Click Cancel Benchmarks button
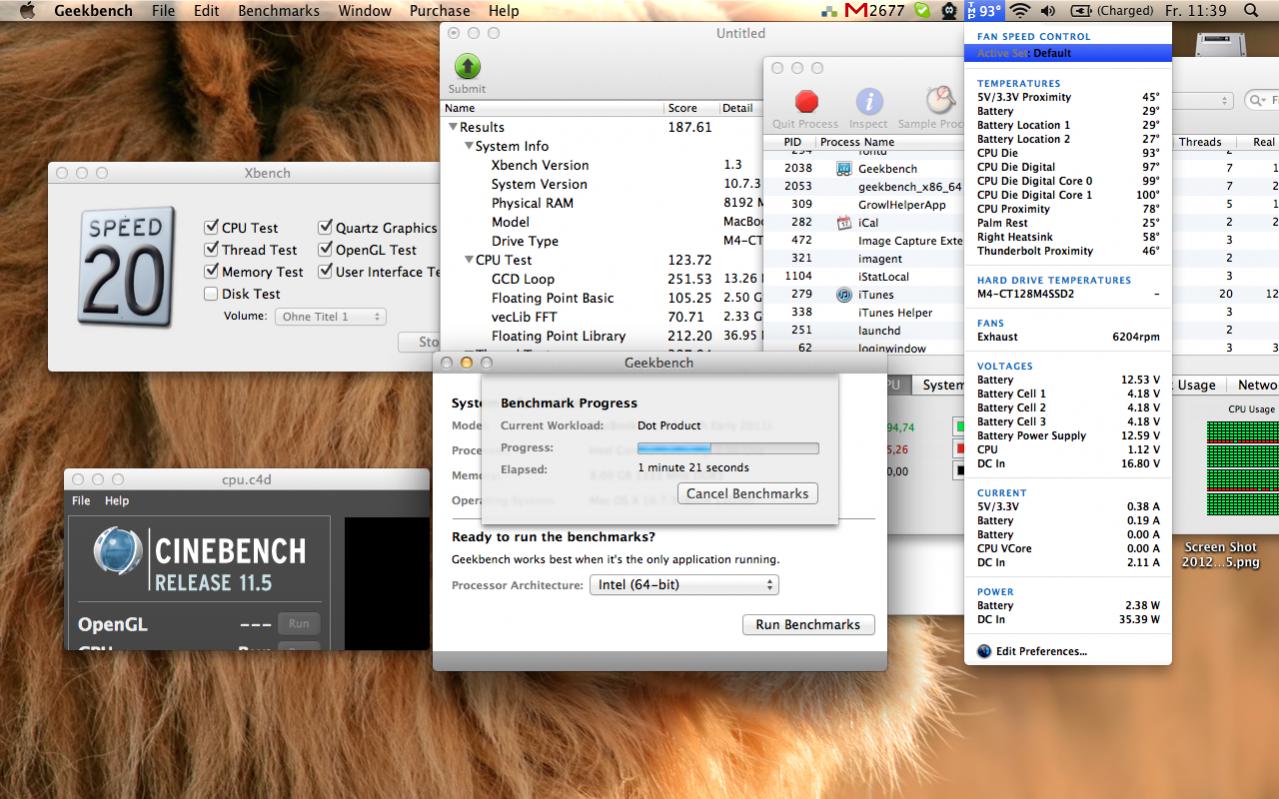1279x799 pixels. point(748,494)
